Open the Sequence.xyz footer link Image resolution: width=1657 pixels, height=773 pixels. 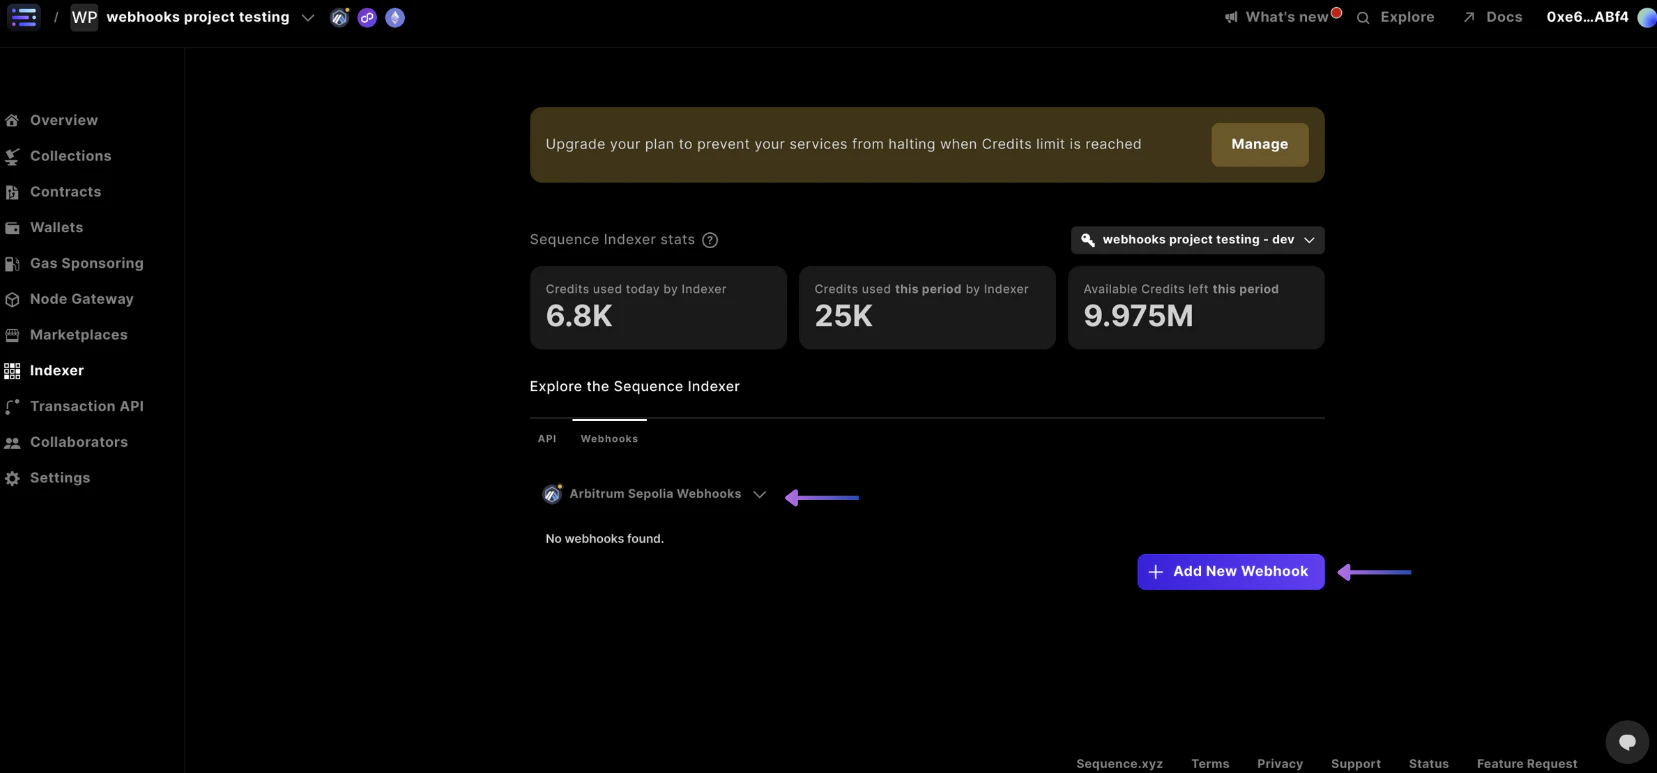click(x=1119, y=764)
